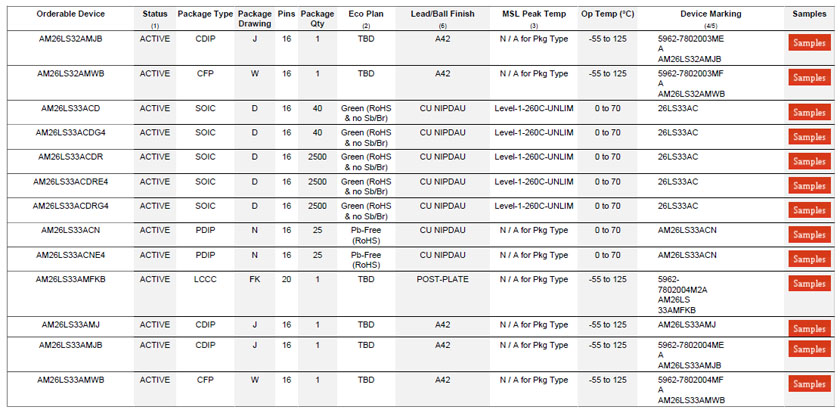This screenshot has width=840, height=416.
Task: Request AM26LS33ACNE4 samples
Action: (x=809, y=260)
